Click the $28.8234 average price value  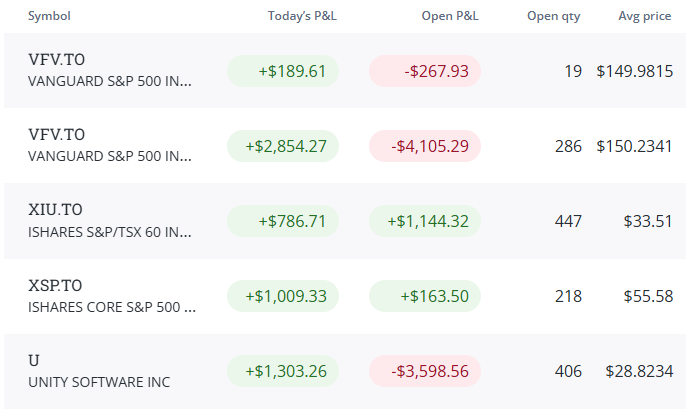(639, 371)
